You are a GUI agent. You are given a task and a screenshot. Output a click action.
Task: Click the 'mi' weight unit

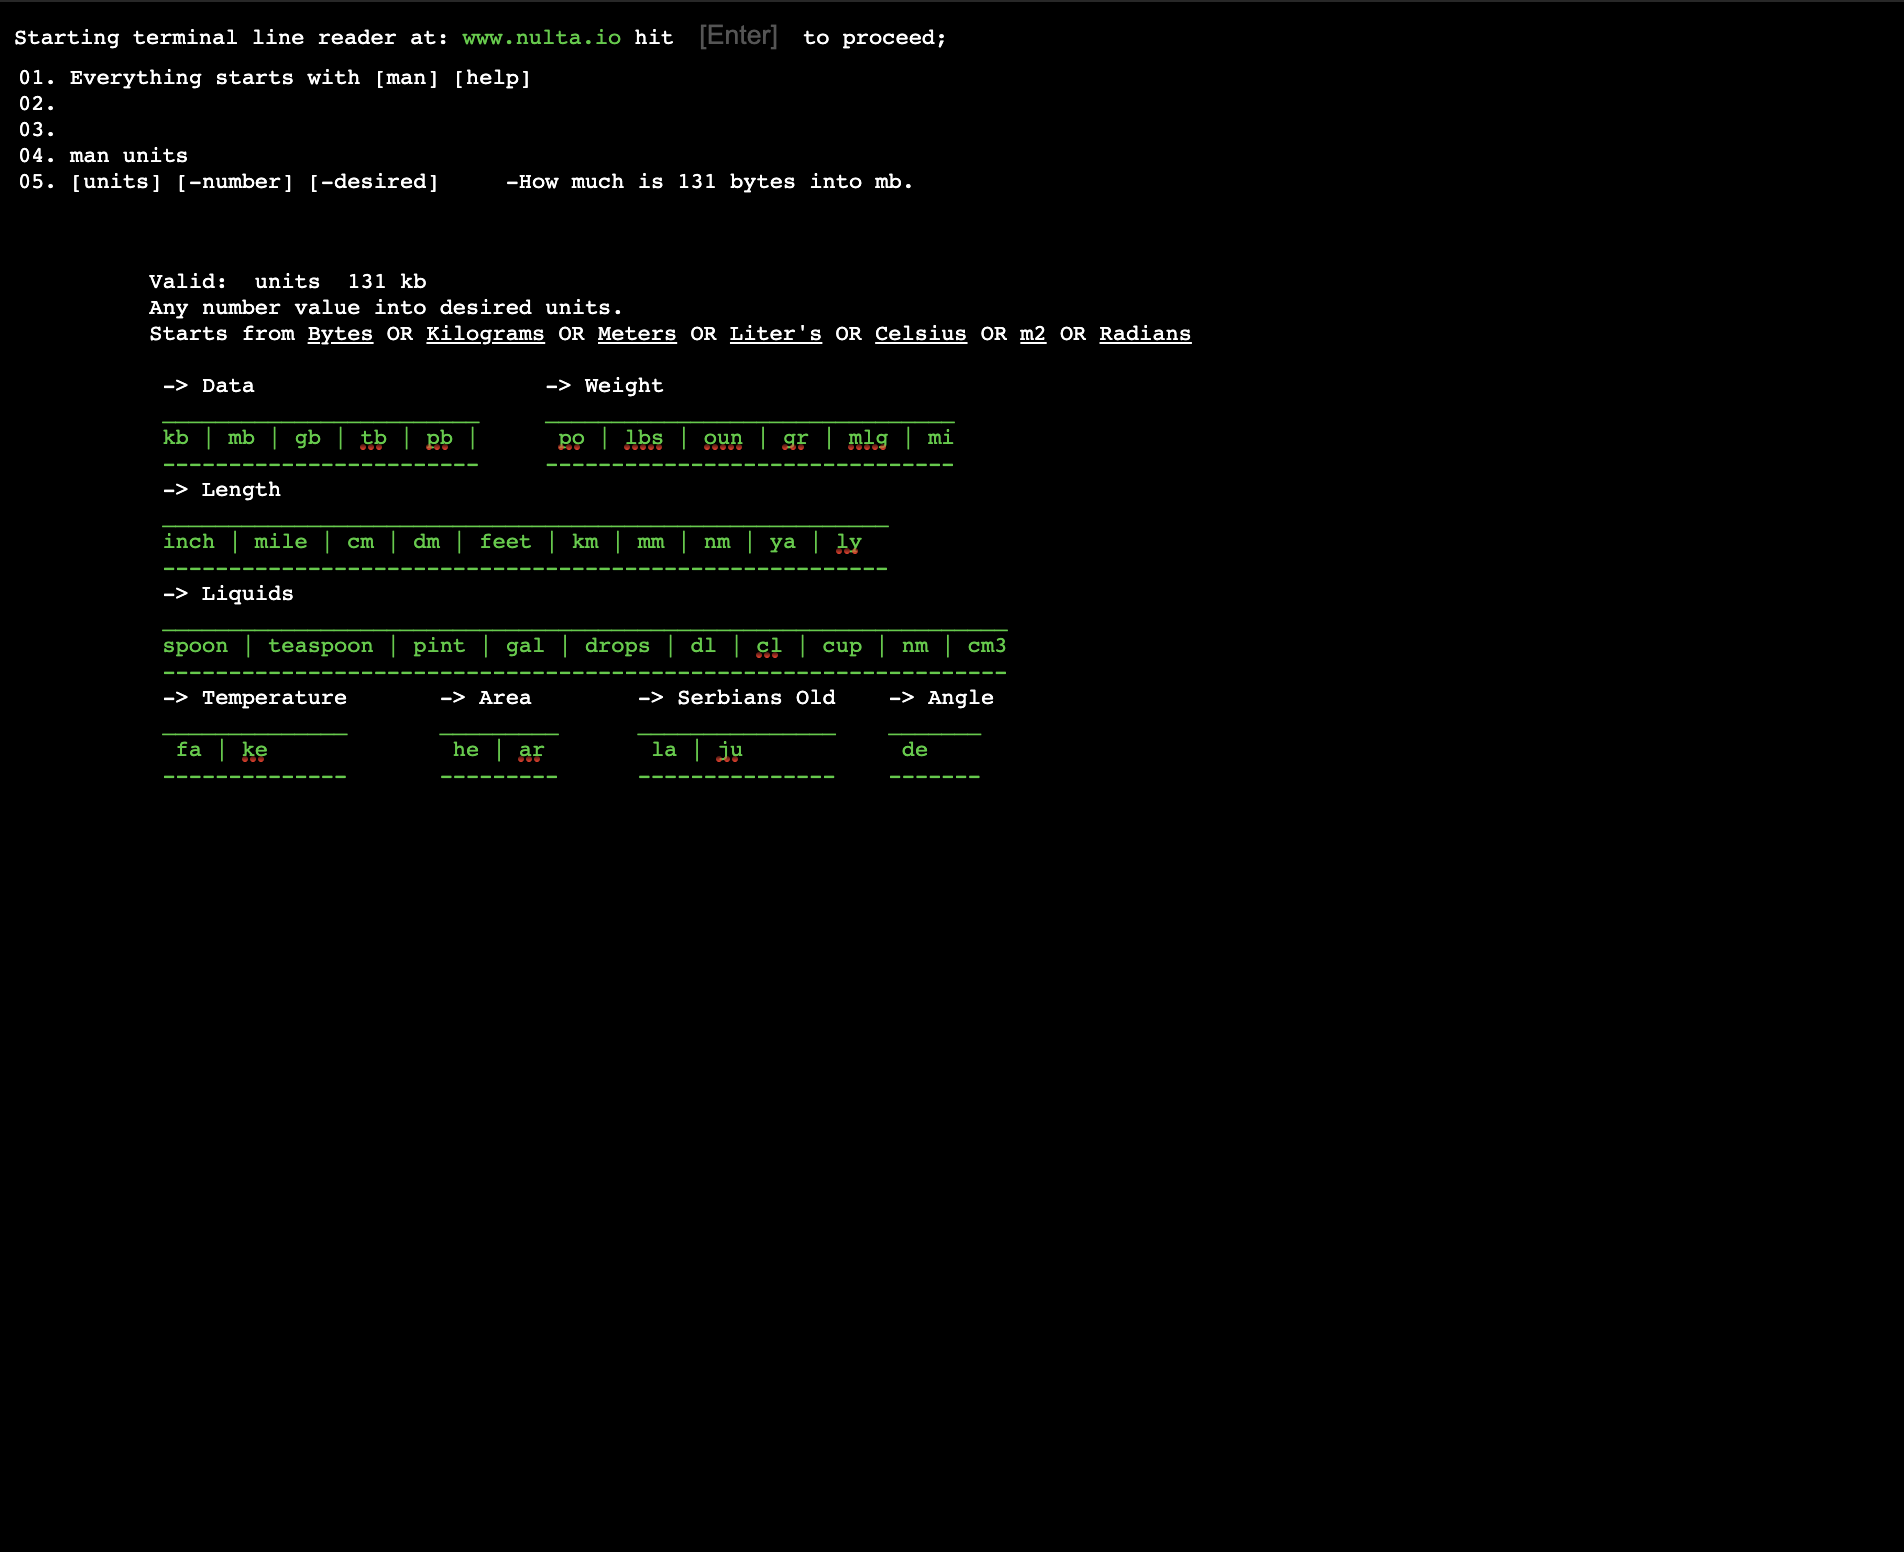click(x=940, y=438)
